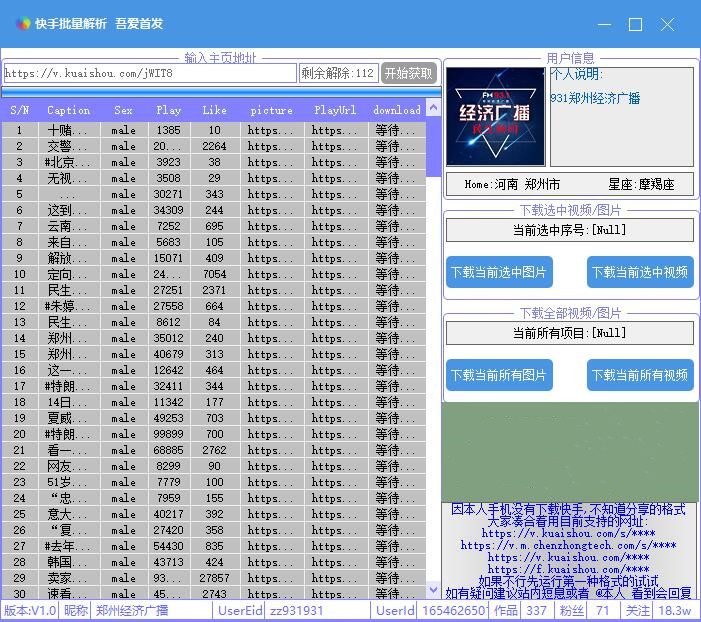The image size is (701, 622).
Task: Close the Kuaishou parser window
Action: point(667,24)
